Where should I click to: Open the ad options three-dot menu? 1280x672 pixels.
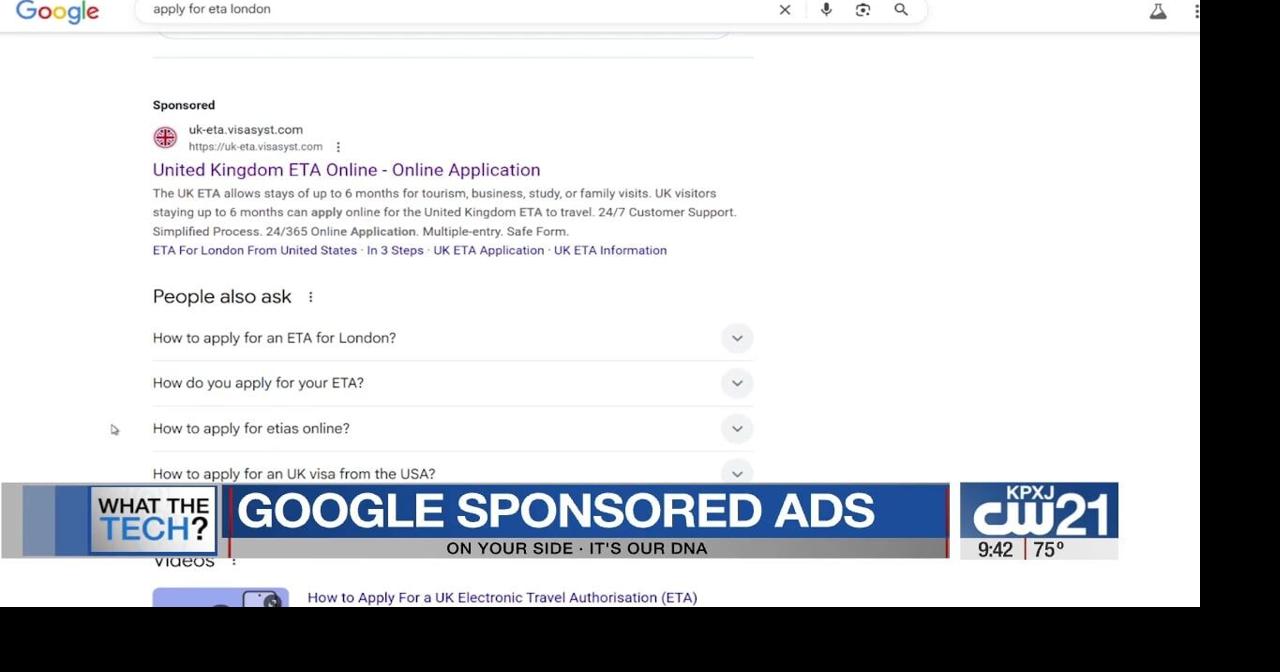click(x=338, y=146)
